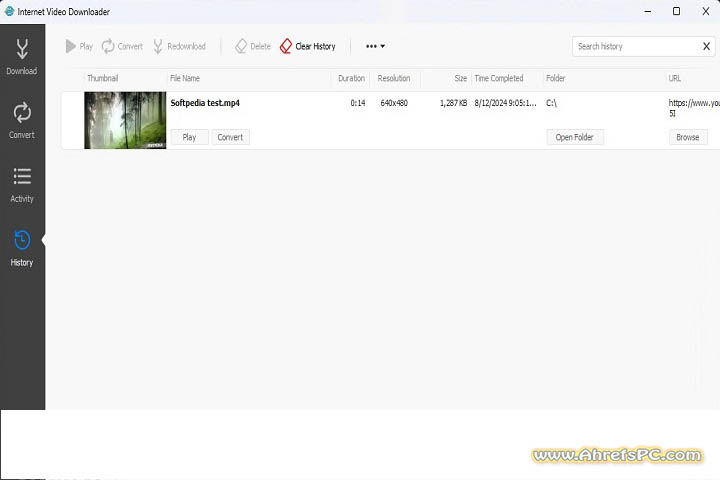This screenshot has height=480, width=720.
Task: Open the Activity list in sidebar
Action: point(22,185)
